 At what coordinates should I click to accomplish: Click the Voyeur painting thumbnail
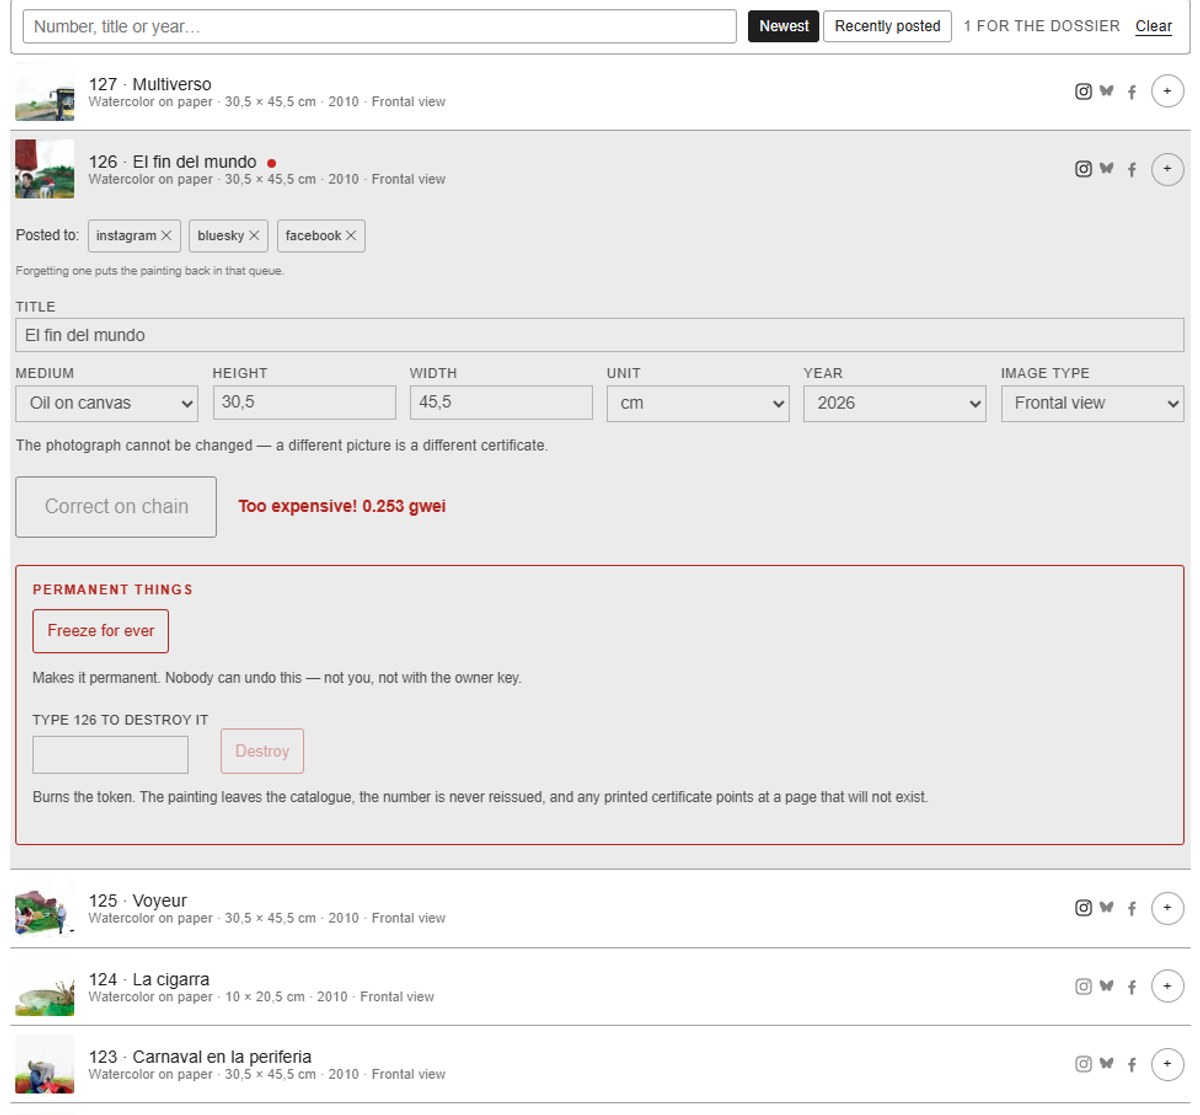pos(45,908)
